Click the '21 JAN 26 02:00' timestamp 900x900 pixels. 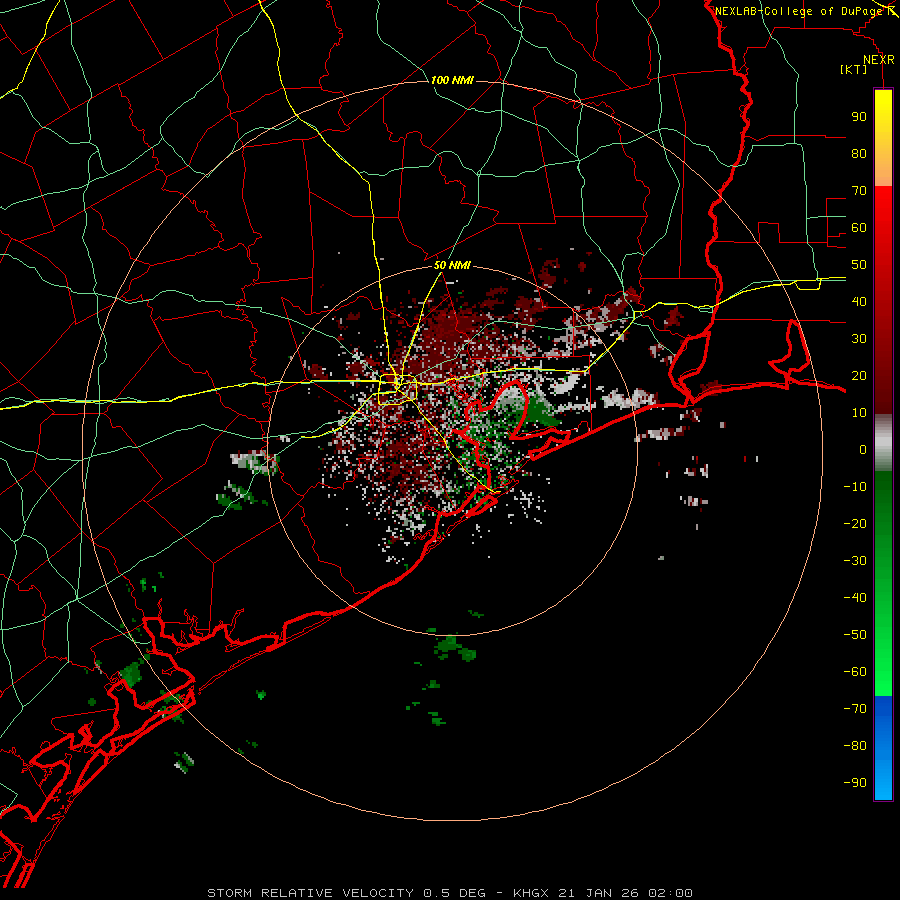pyautogui.click(x=626, y=893)
